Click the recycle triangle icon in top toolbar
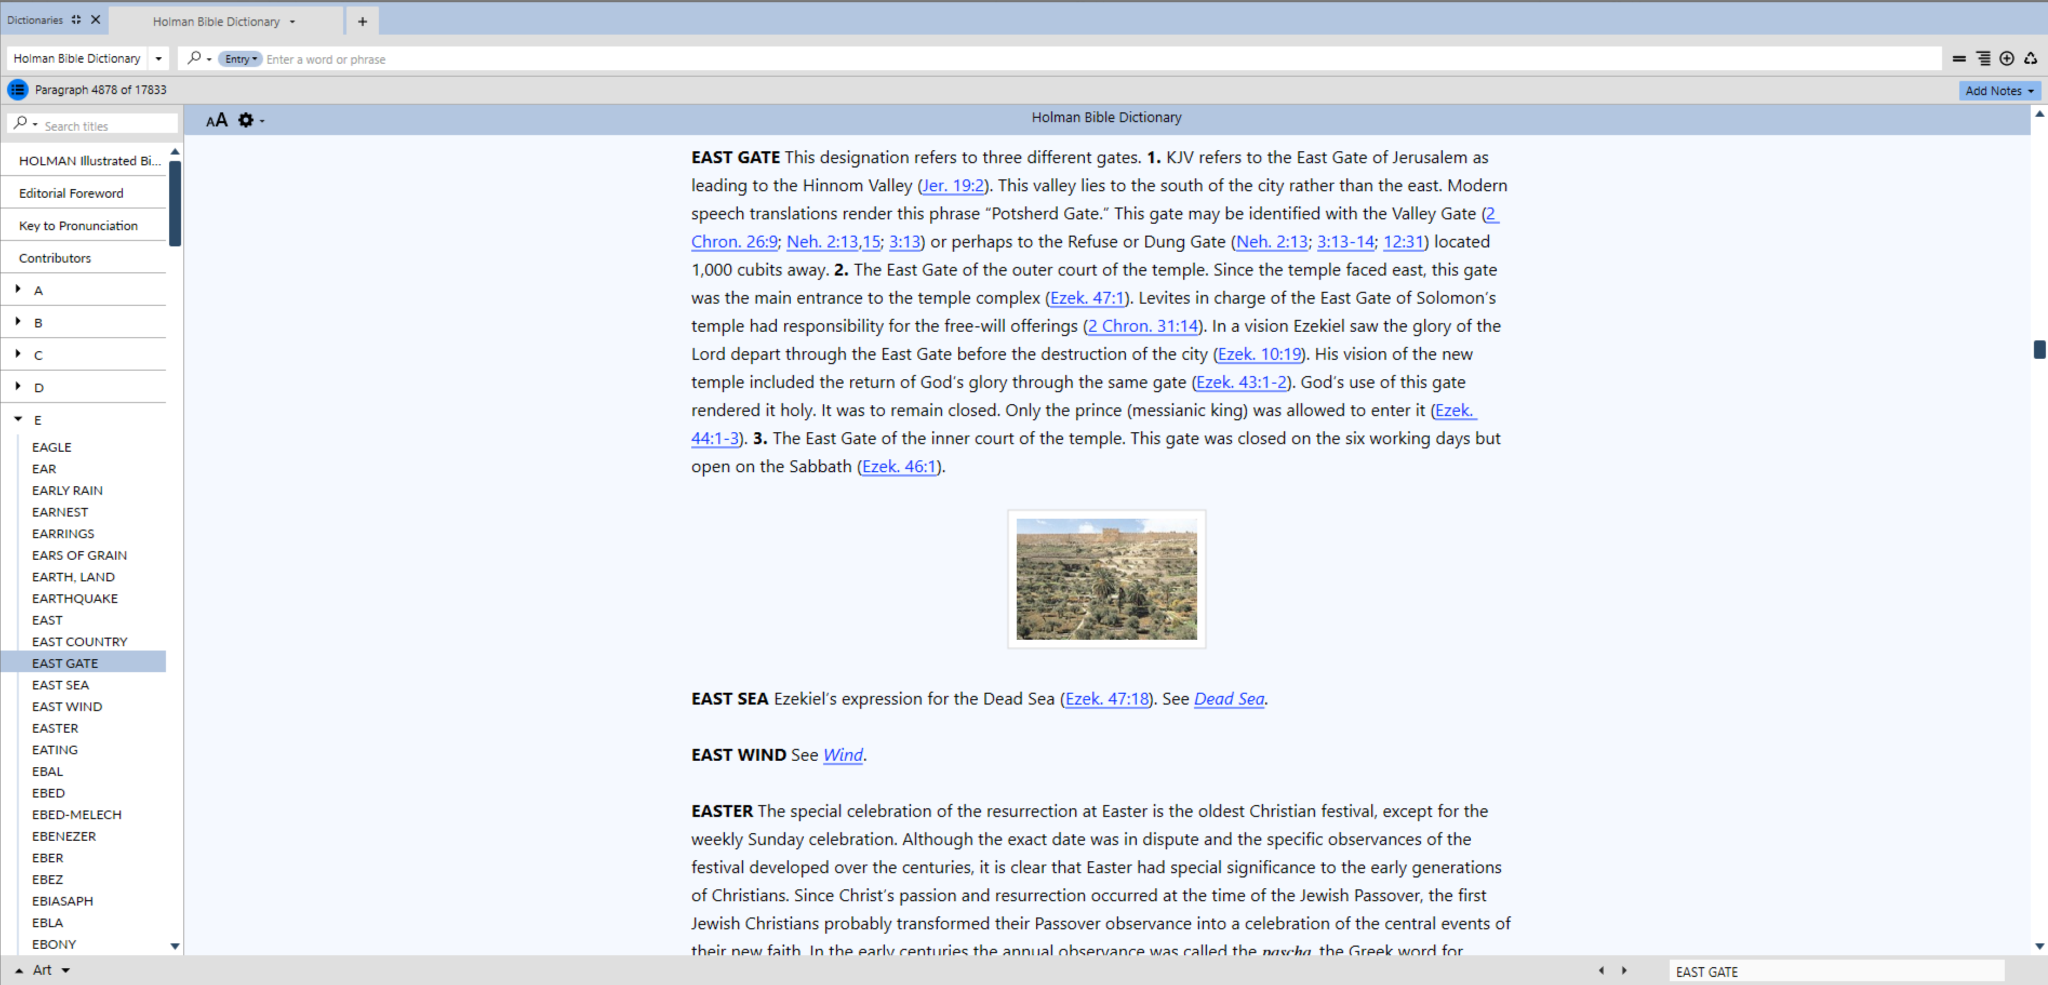This screenshot has height=985, width=2048. tap(2031, 59)
